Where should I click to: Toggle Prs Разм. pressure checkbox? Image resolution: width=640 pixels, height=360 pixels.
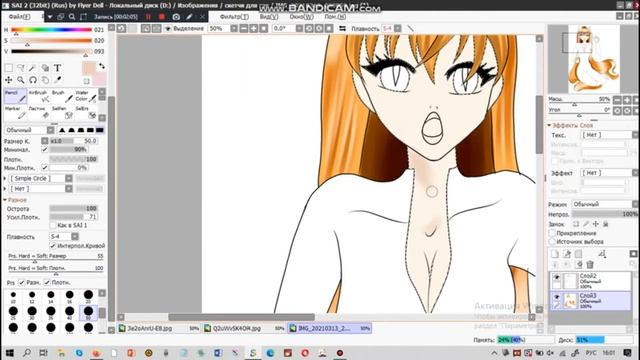pyautogui.click(x=22, y=282)
